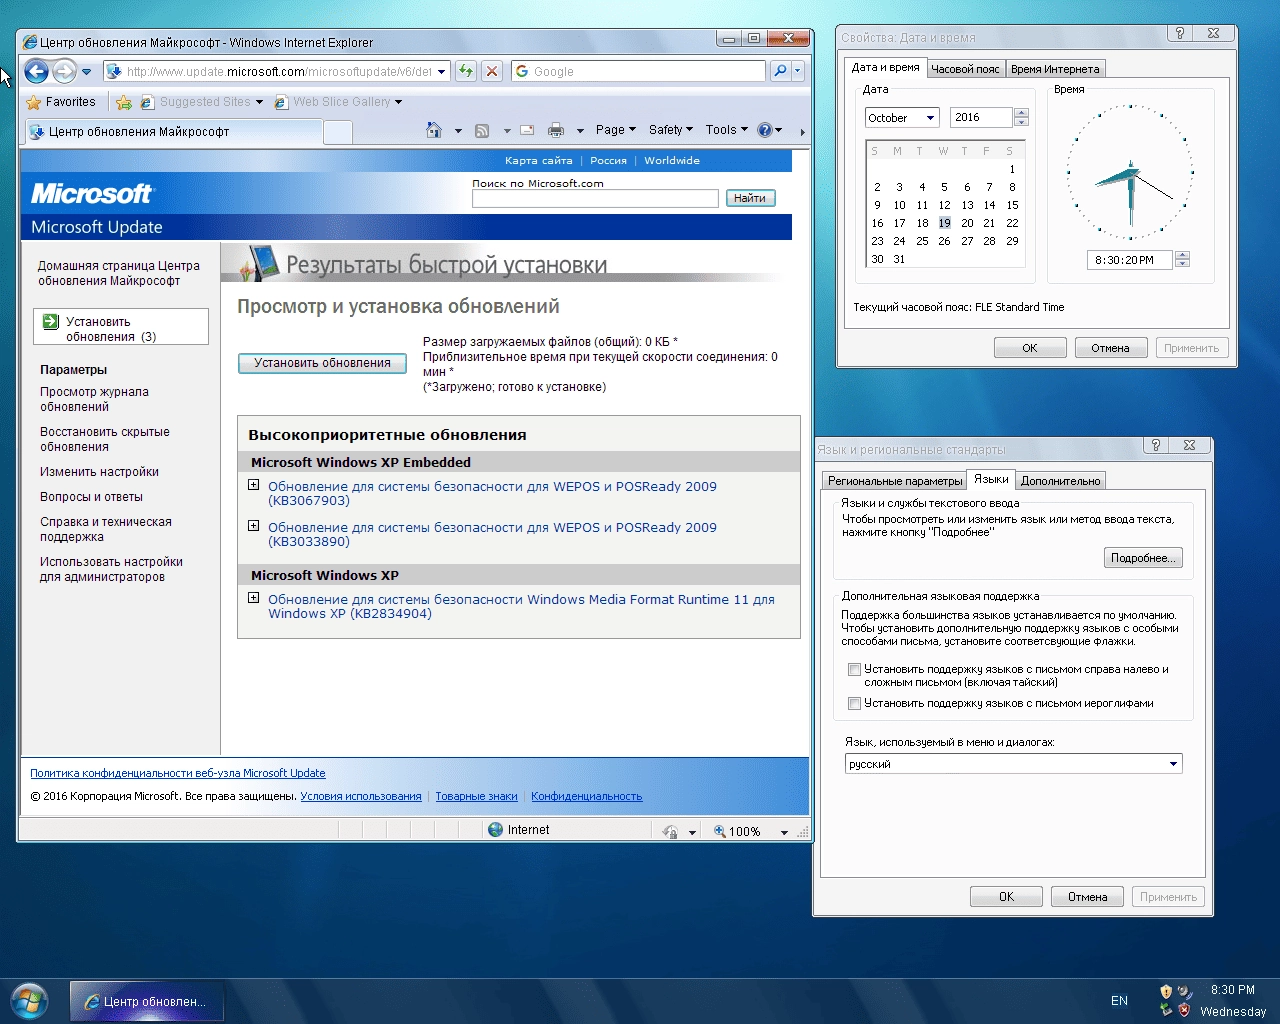The image size is (1280, 1024).
Task: Enable support for right-to-left languages
Action: coord(855,669)
